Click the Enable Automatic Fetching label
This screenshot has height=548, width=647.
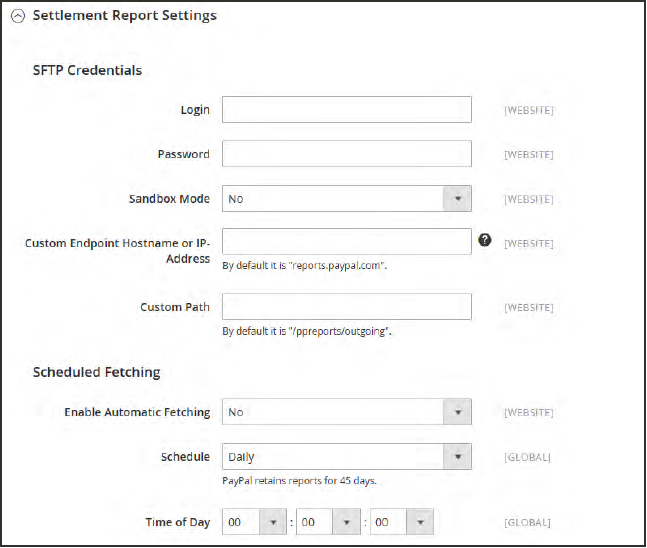(137, 412)
